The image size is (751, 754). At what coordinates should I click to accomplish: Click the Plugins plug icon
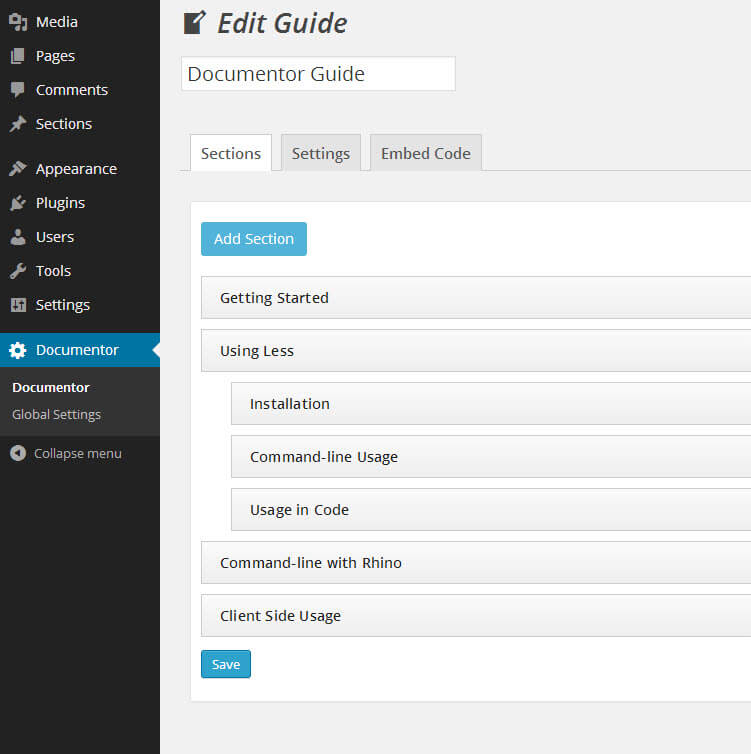click(x=18, y=203)
